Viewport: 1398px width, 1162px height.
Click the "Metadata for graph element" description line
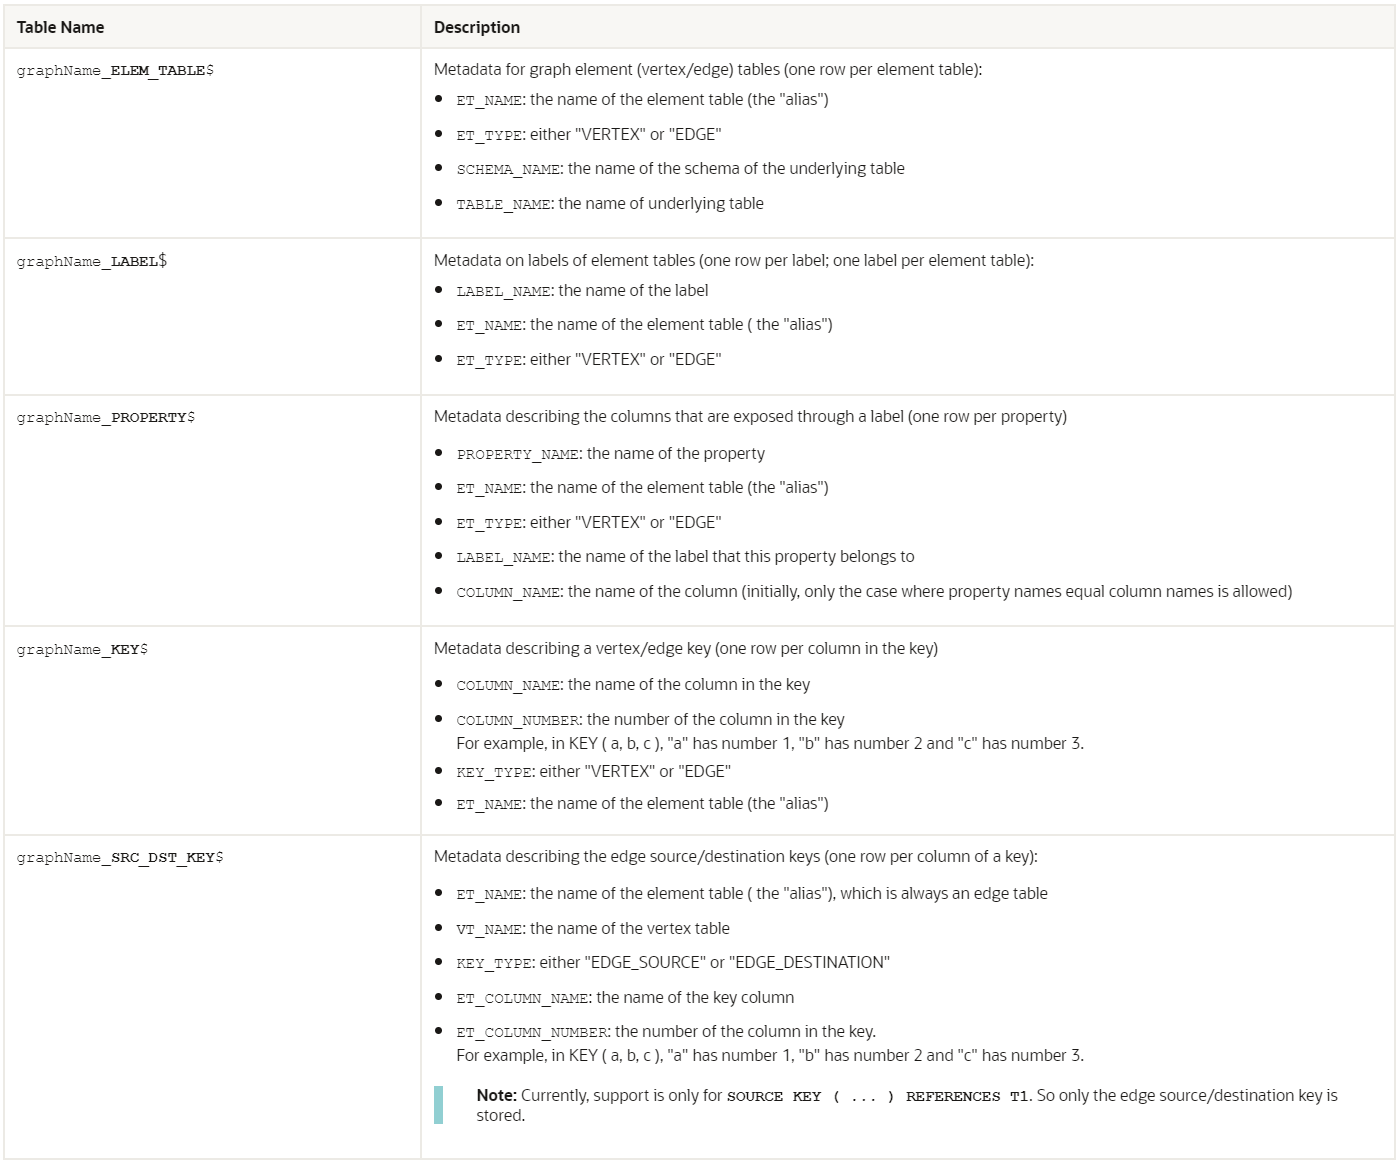point(707,69)
